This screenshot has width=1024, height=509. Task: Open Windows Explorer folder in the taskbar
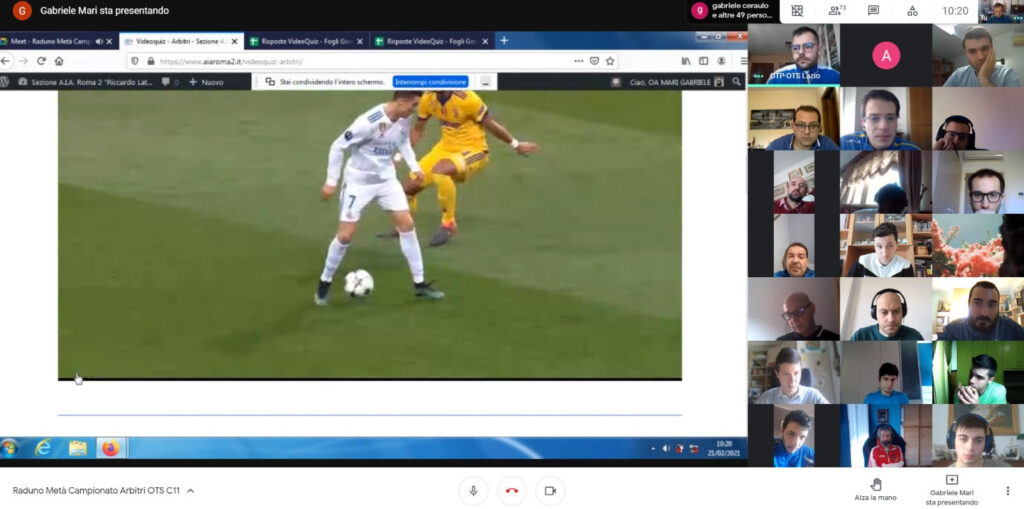(x=78, y=448)
